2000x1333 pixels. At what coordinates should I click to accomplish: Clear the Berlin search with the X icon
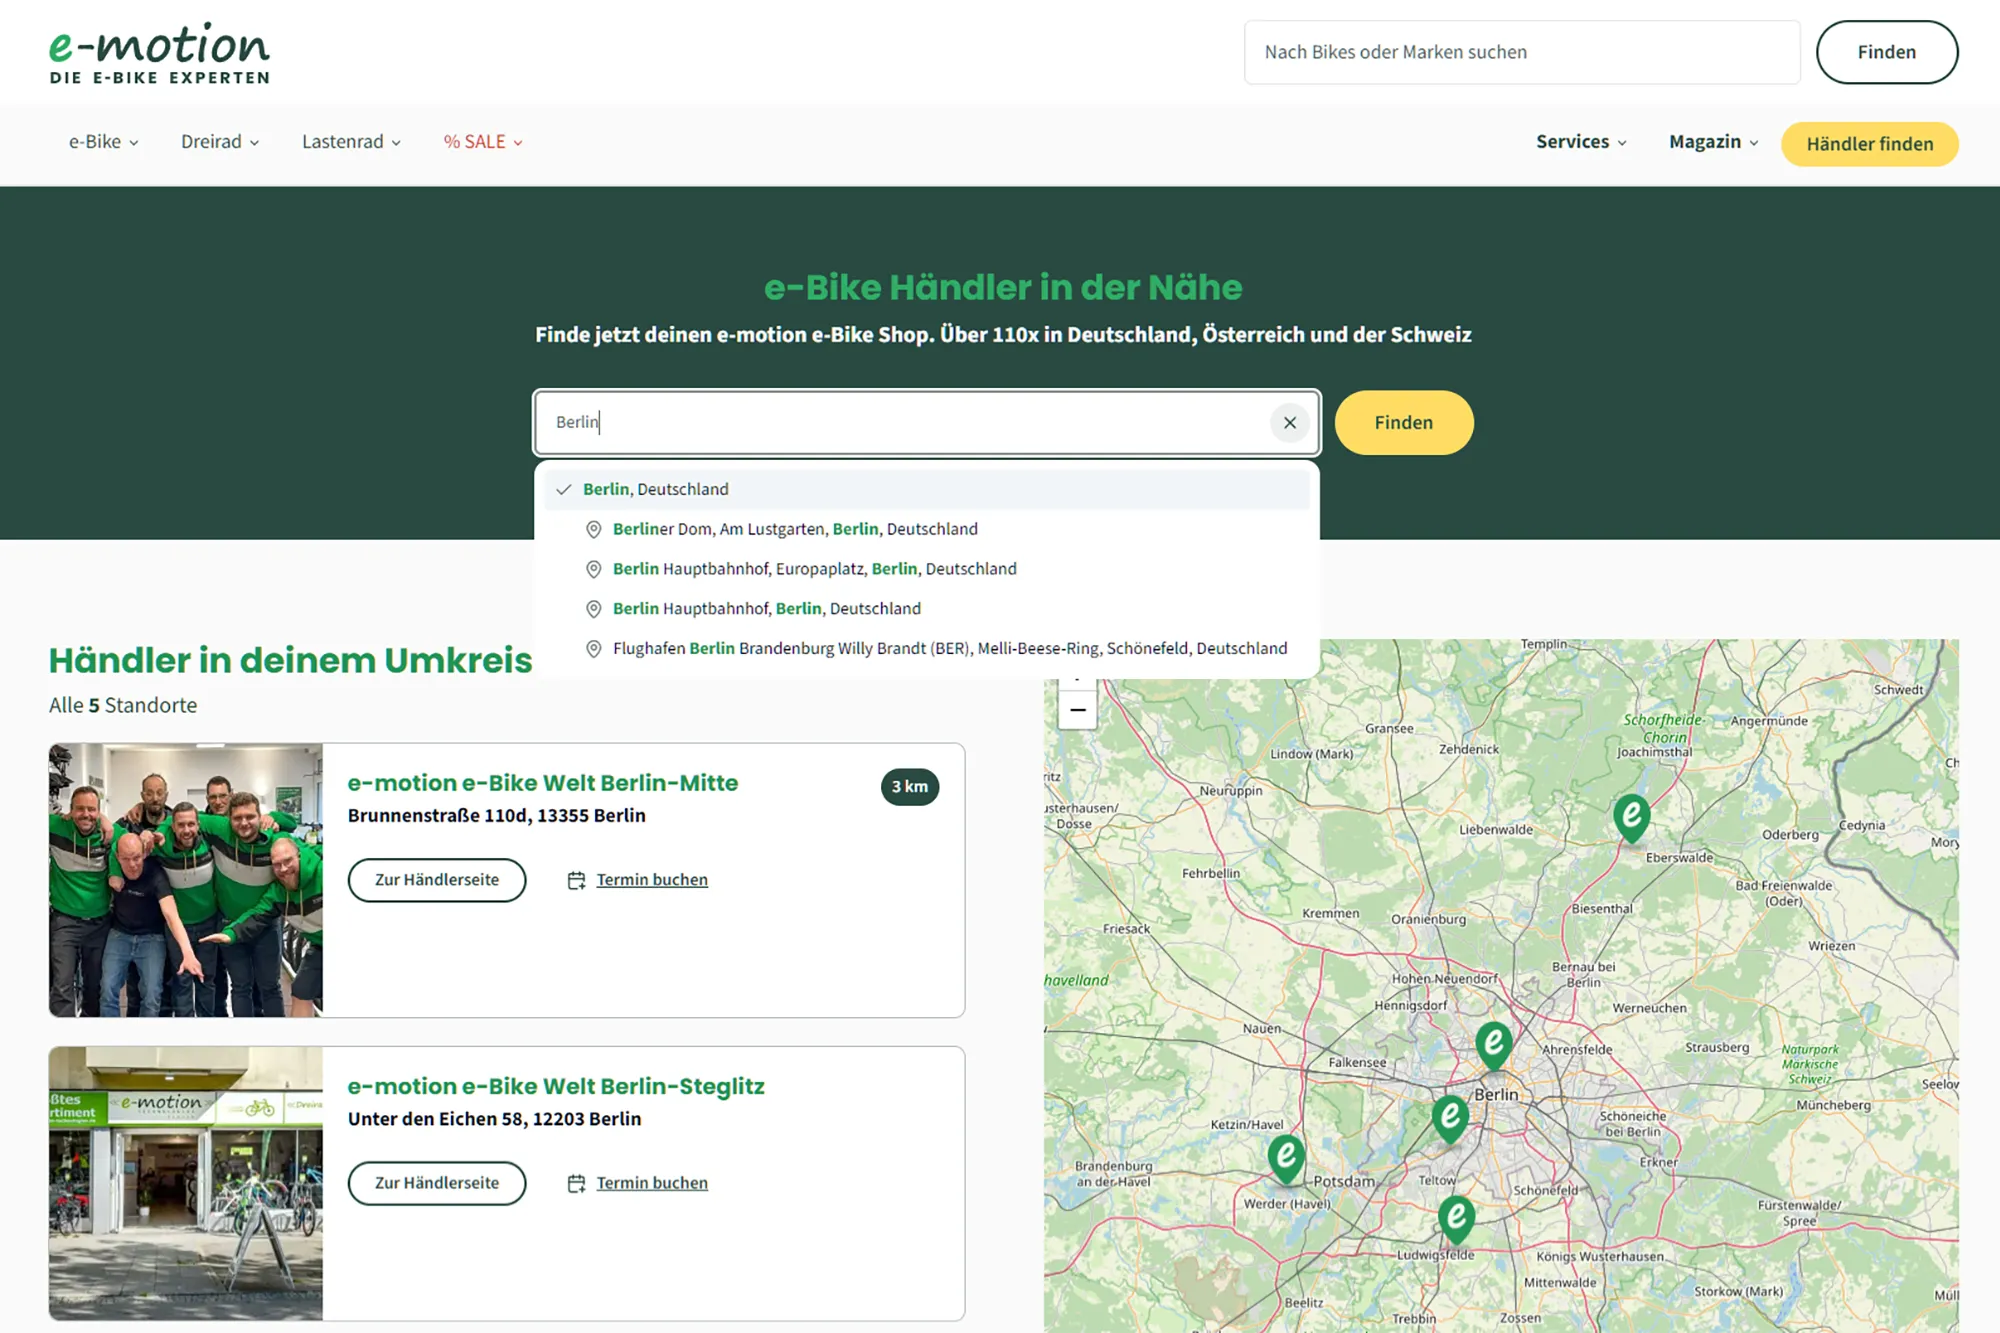pyautogui.click(x=1289, y=422)
